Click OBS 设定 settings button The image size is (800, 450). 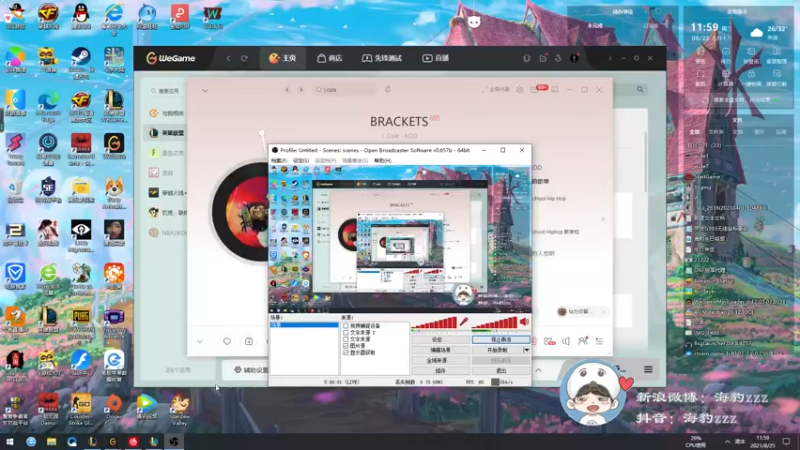440,339
